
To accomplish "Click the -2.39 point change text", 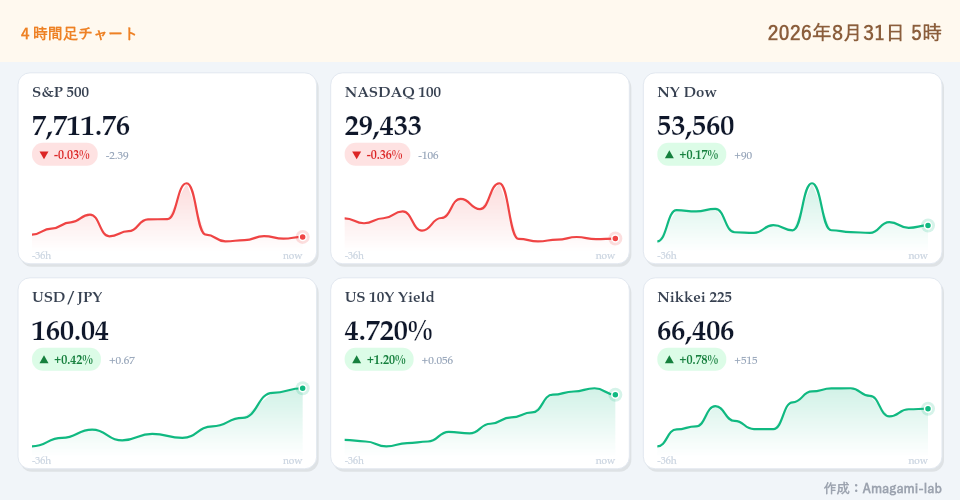I will 117,155.
